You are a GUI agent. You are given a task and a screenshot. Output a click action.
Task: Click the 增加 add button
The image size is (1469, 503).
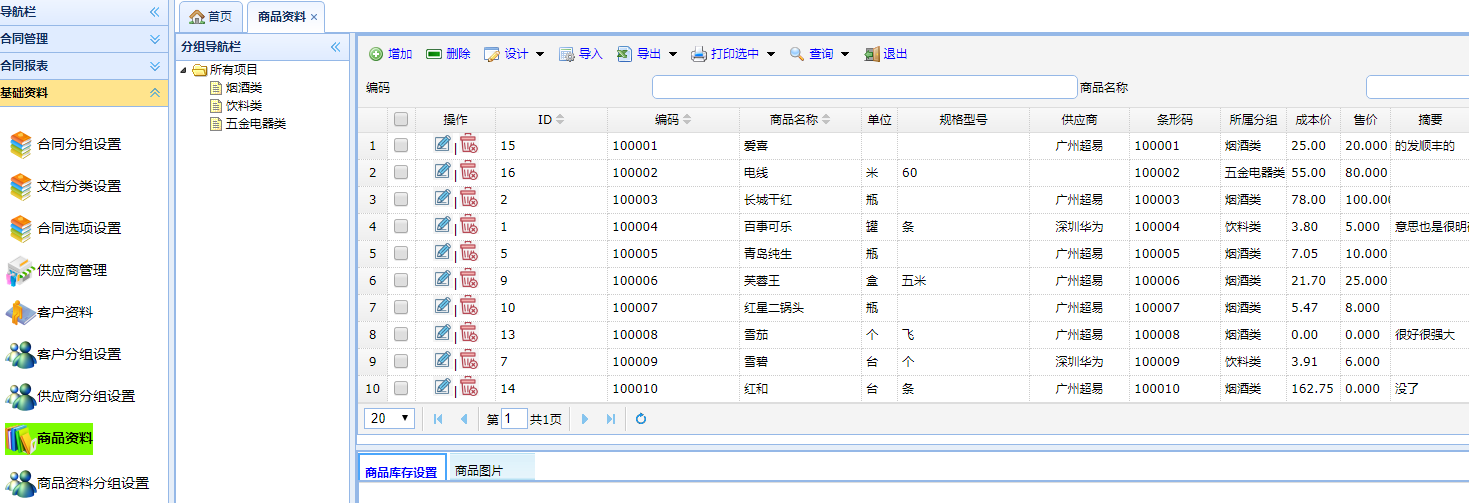(x=390, y=54)
